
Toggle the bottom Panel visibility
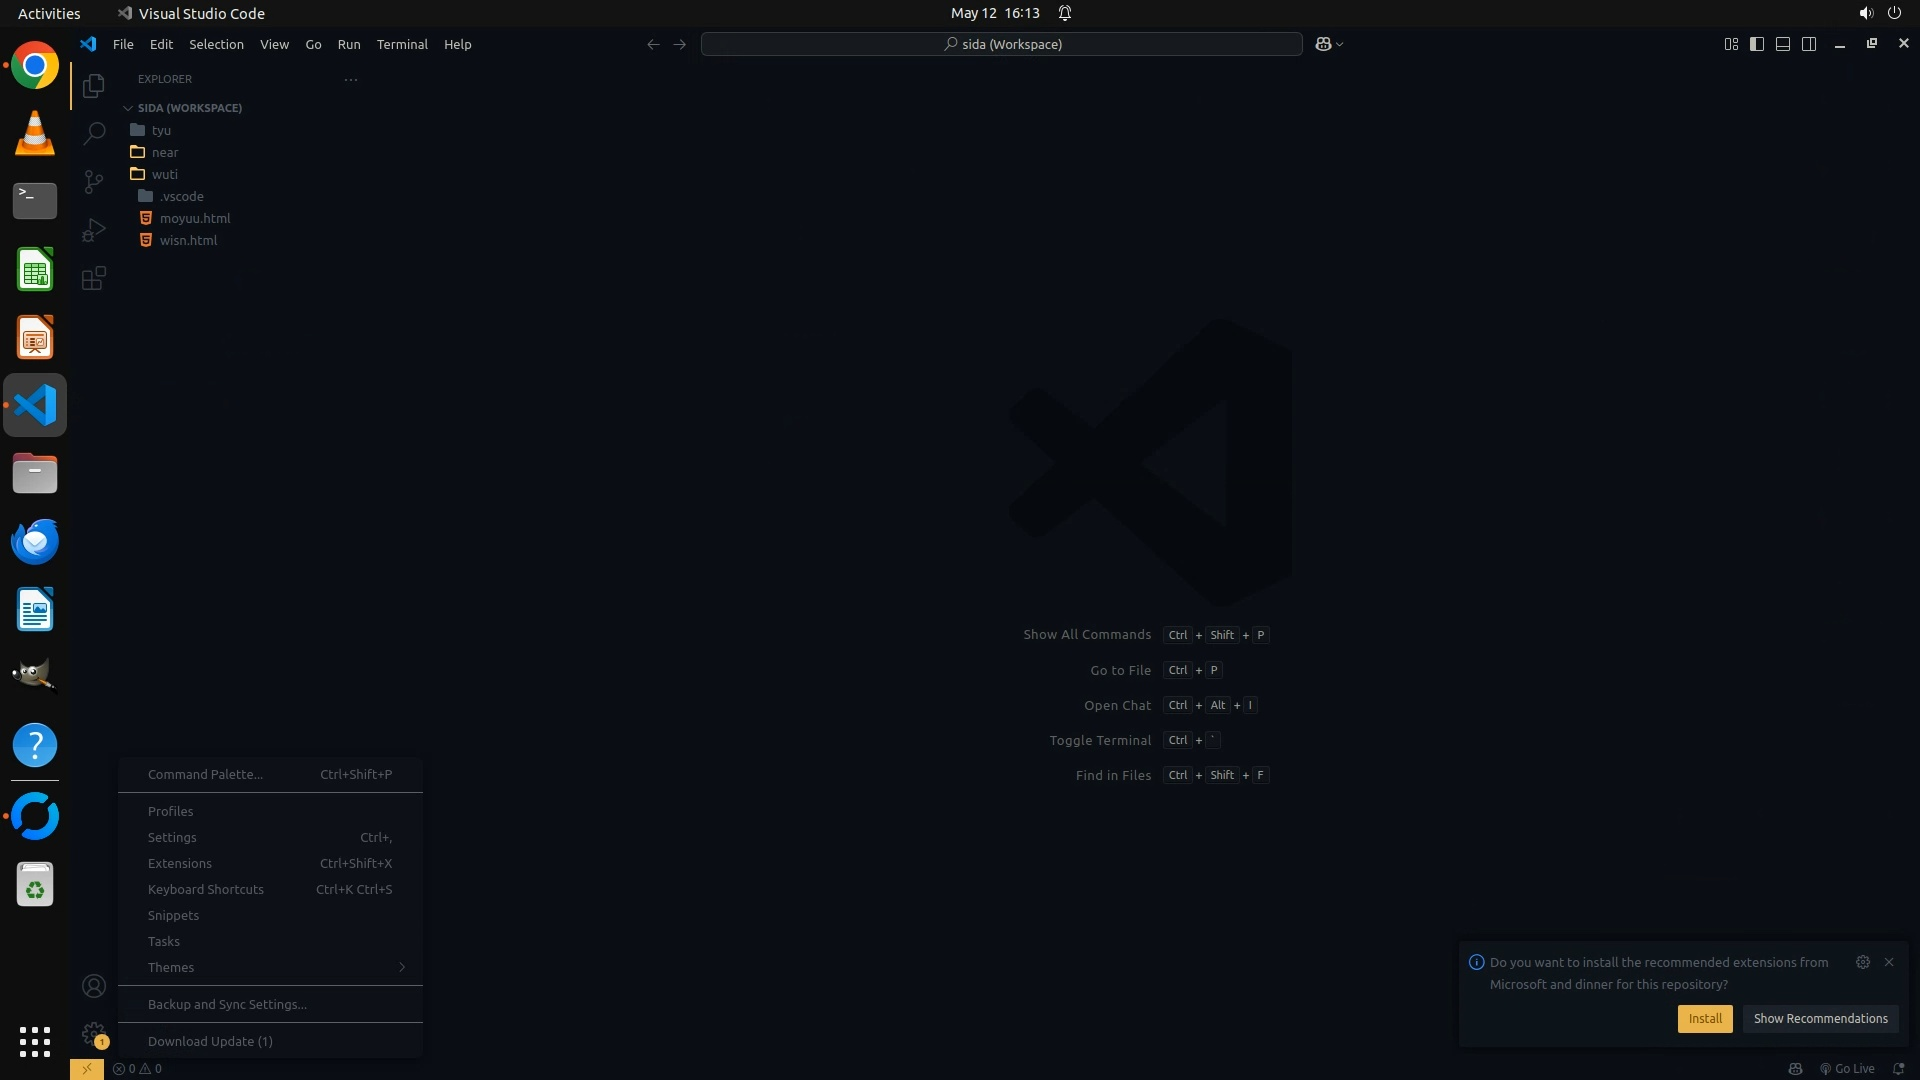1783,44
